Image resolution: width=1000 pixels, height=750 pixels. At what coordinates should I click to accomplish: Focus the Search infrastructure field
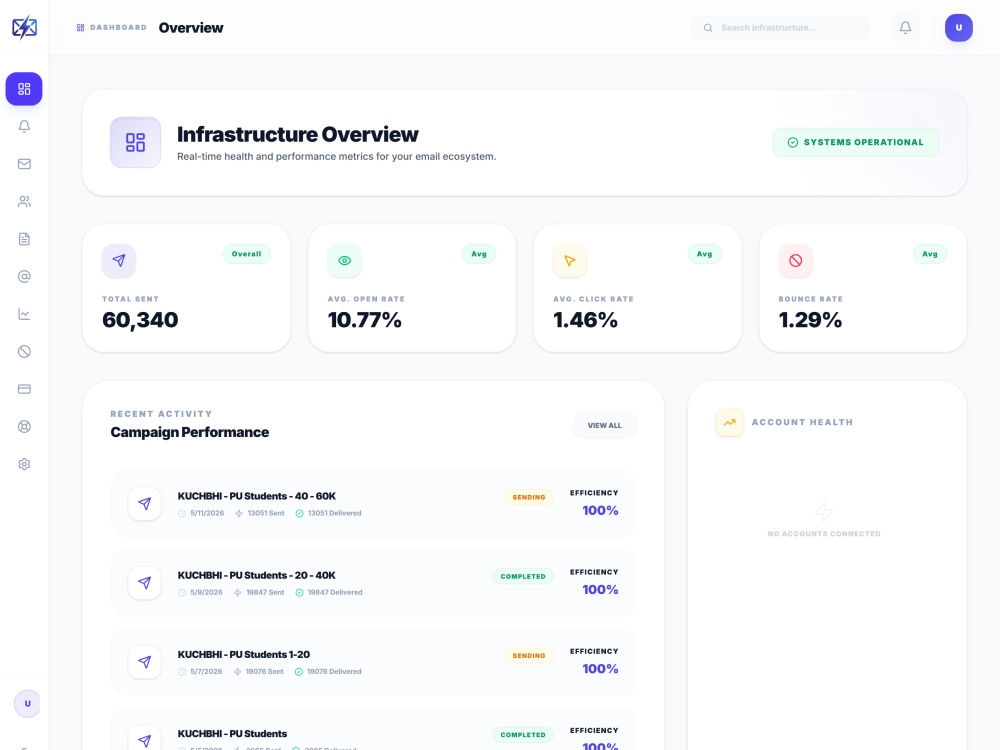click(780, 28)
